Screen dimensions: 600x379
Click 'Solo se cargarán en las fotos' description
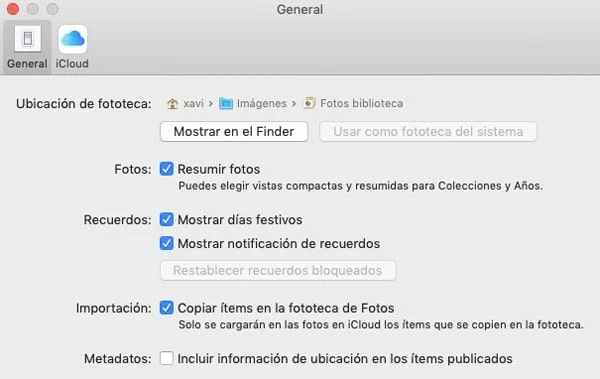(381, 325)
